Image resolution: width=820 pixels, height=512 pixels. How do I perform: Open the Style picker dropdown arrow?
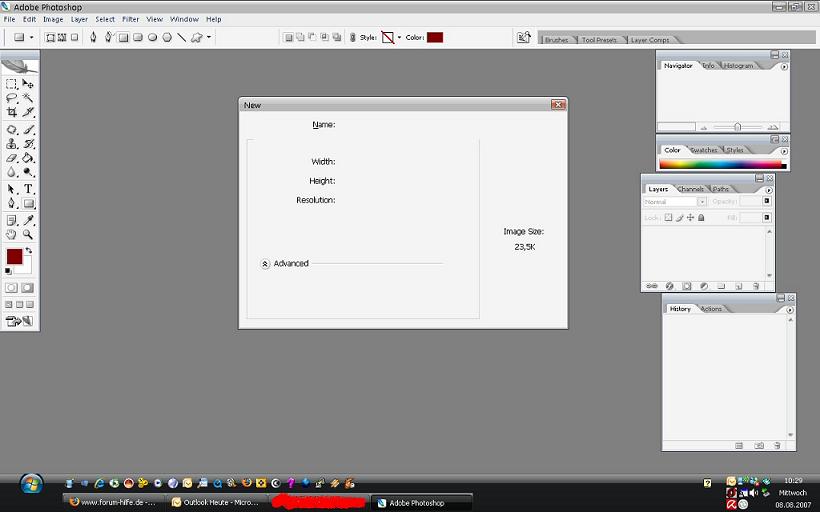point(399,38)
